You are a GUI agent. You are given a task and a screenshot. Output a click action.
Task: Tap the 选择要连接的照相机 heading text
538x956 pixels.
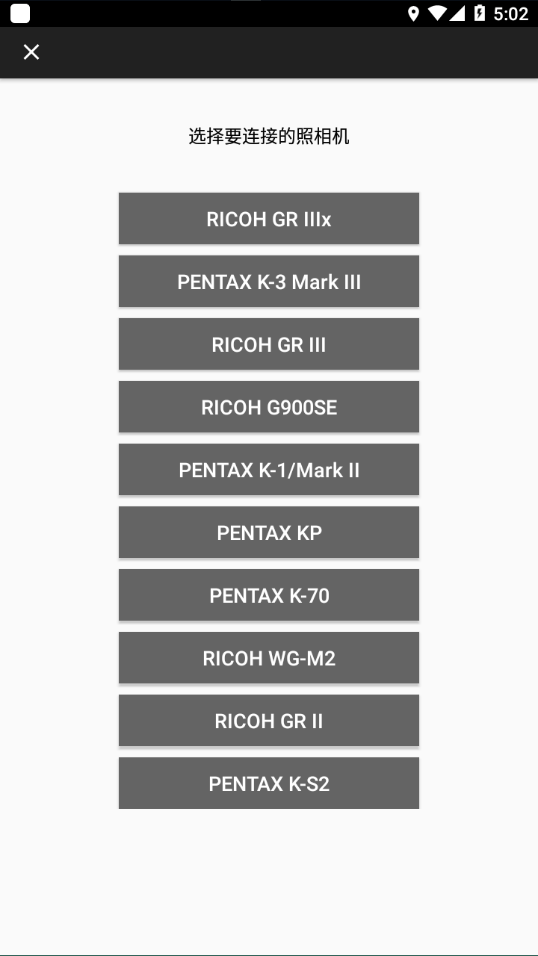[269, 137]
